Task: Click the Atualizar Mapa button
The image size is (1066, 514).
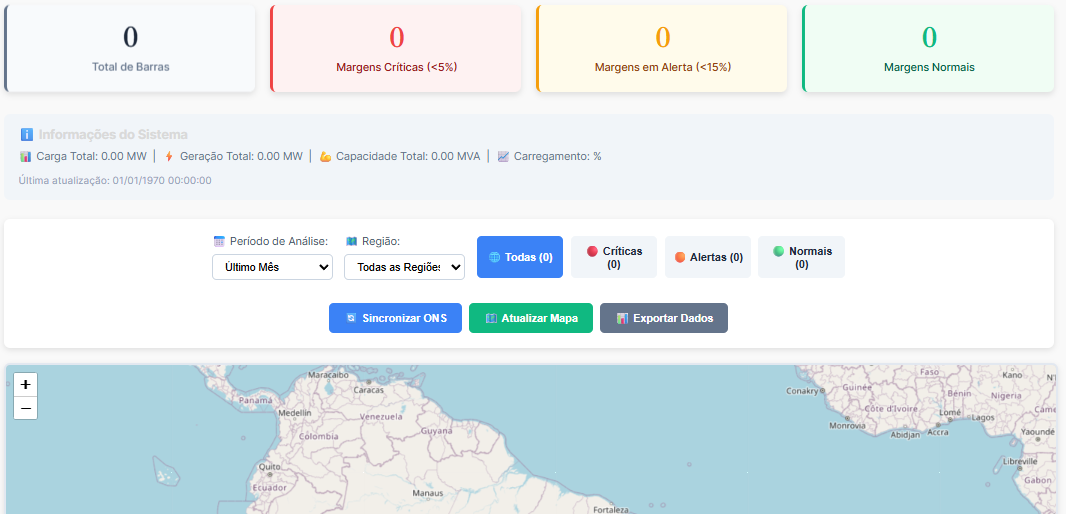Action: pyautogui.click(x=531, y=318)
